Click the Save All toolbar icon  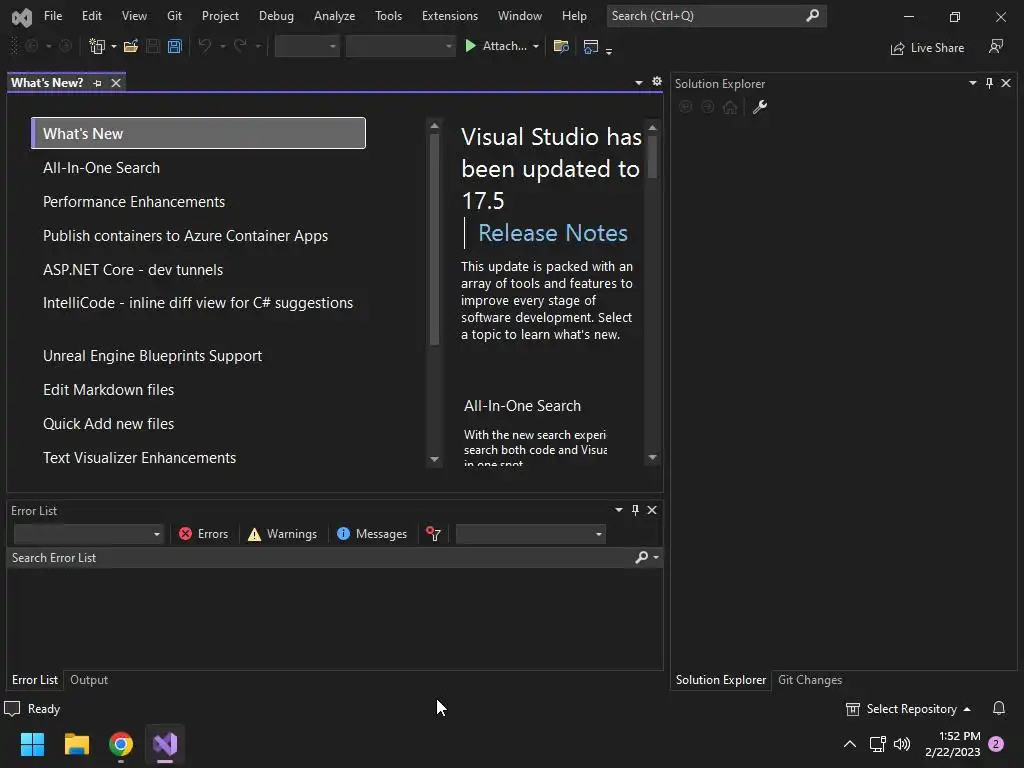tap(174, 46)
